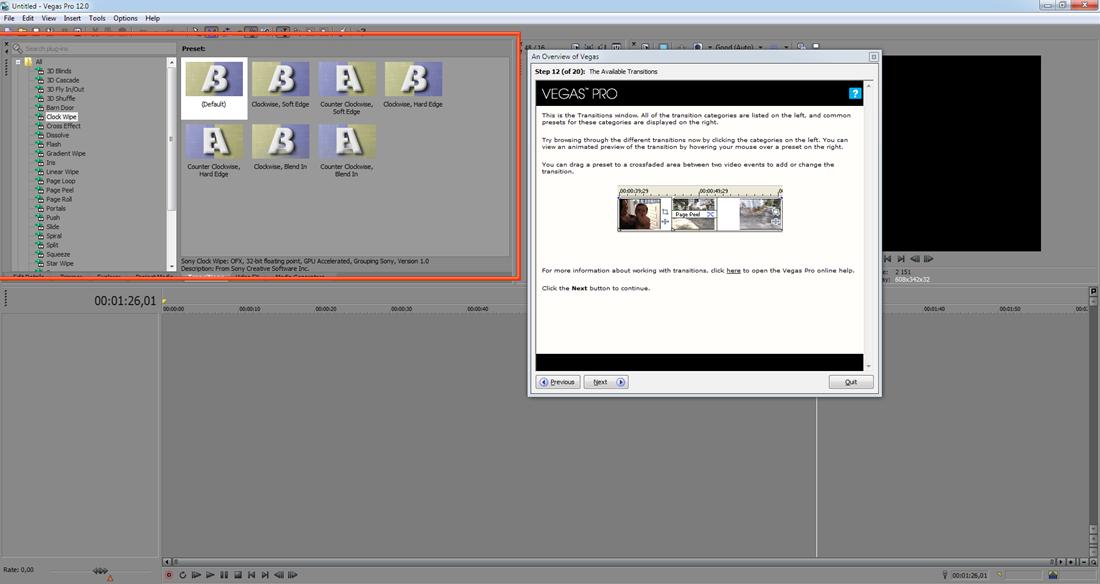Quit the Vegas overview tutorial
This screenshot has width=1100, height=584.
[851, 382]
